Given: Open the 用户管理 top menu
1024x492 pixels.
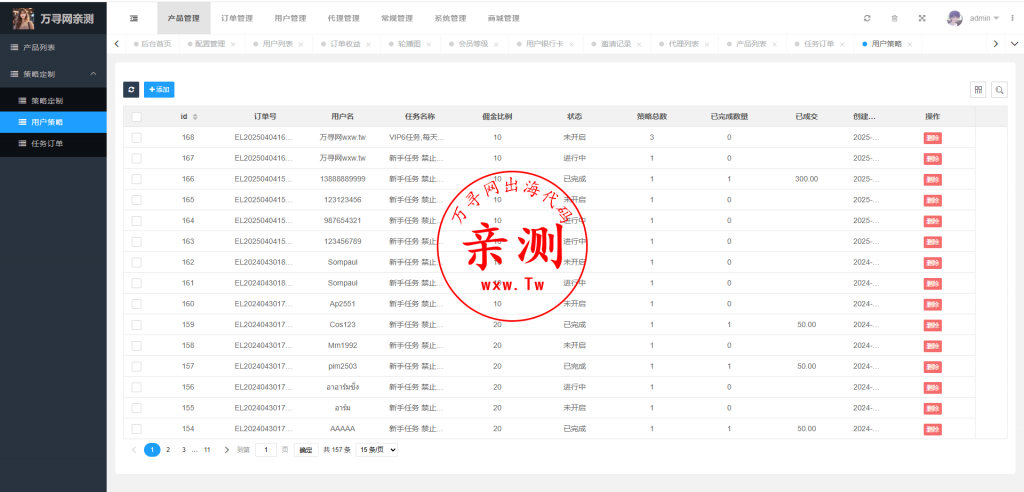Looking at the screenshot, I should pyautogui.click(x=291, y=18).
